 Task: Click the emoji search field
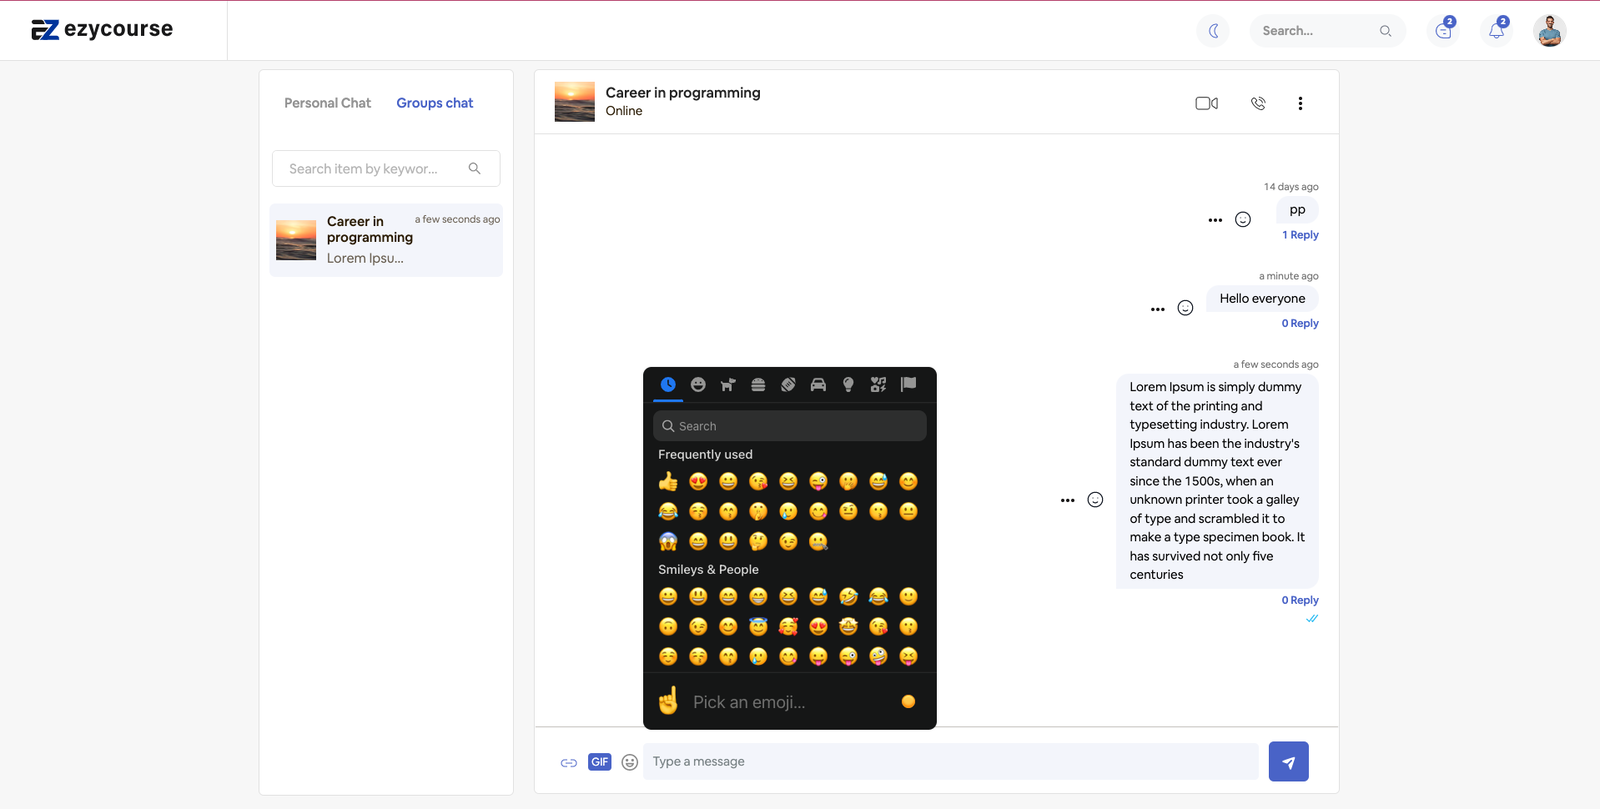[x=790, y=426]
